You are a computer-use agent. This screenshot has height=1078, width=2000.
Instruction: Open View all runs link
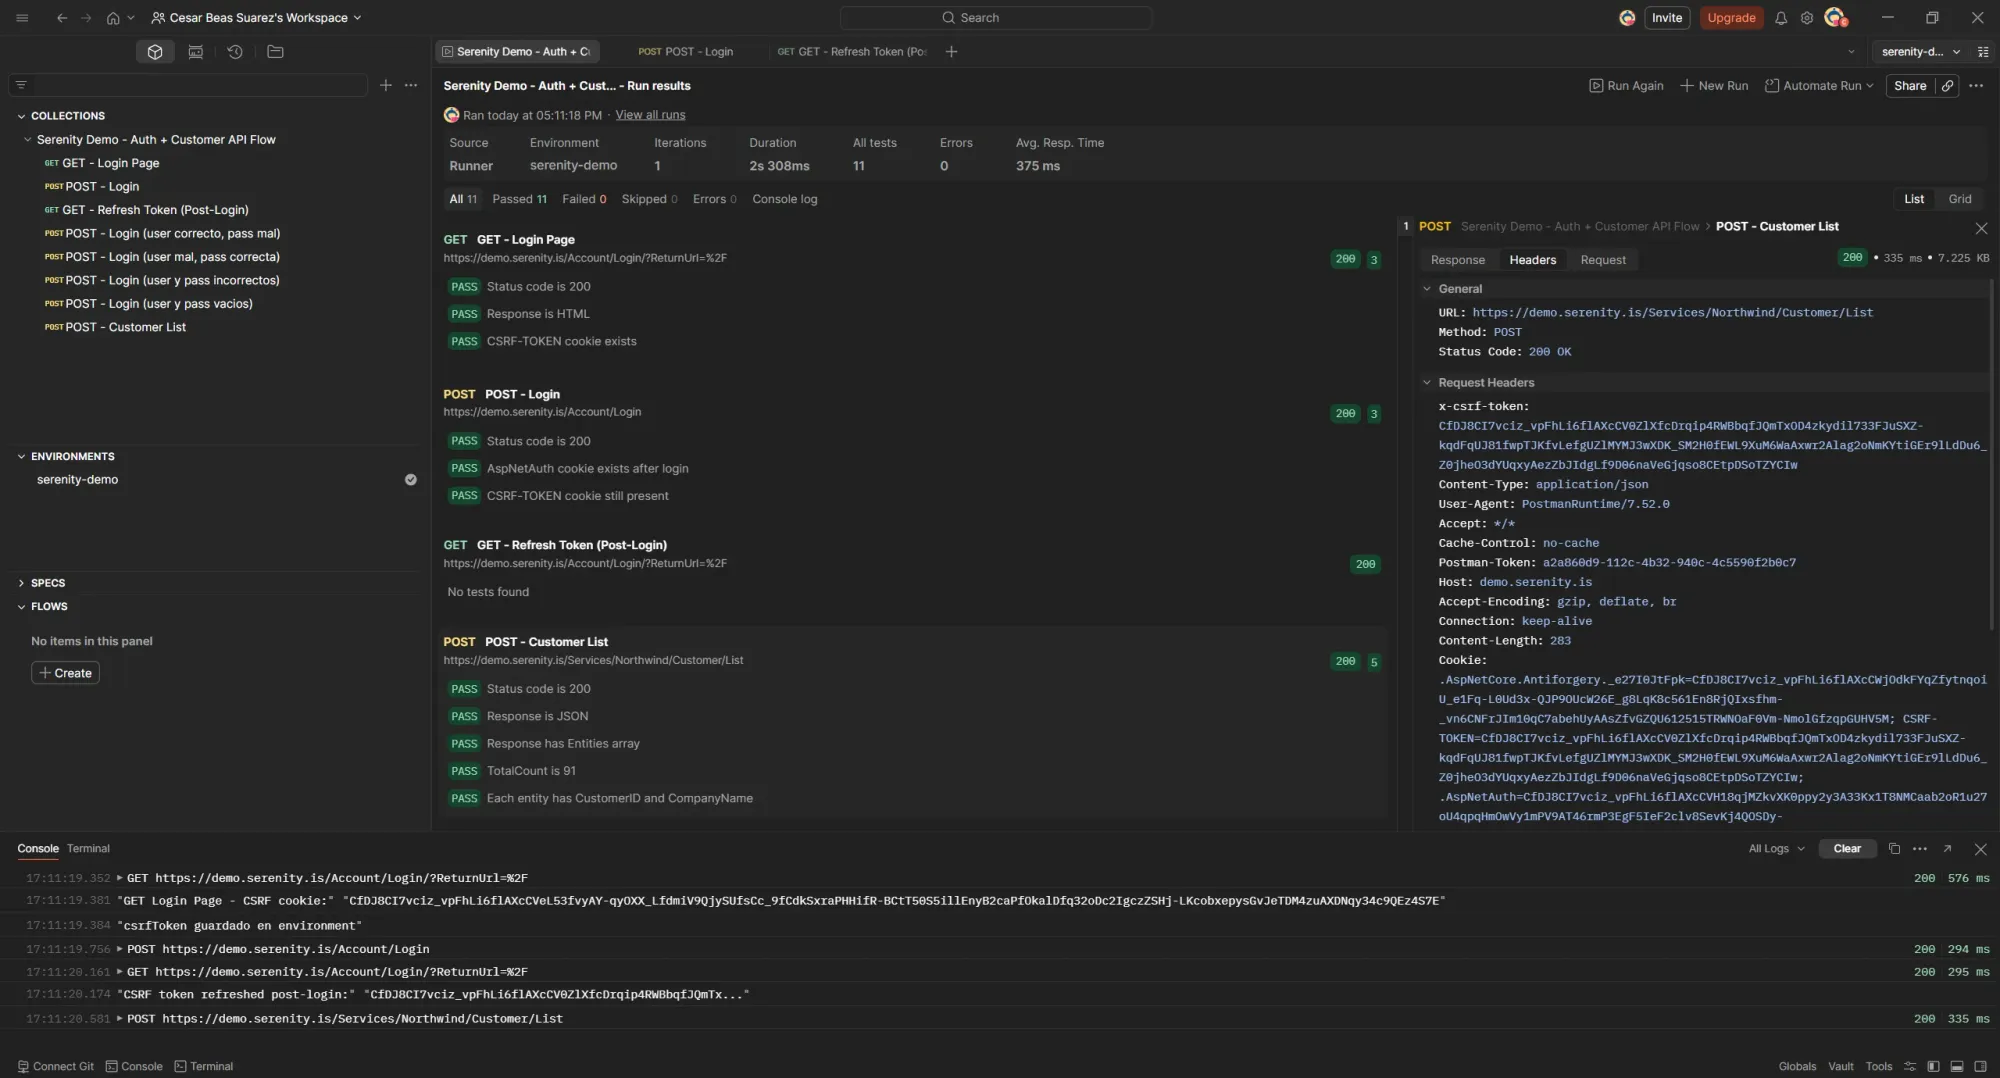(x=650, y=114)
